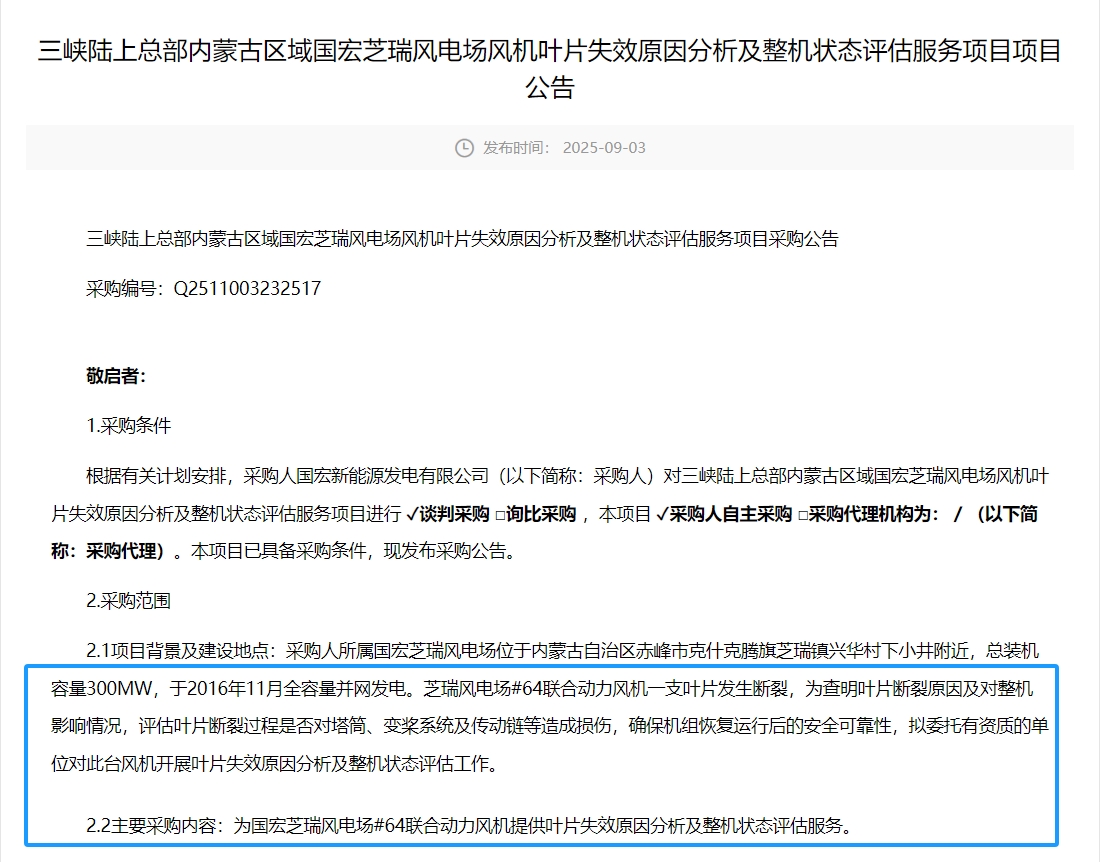Select the 2.采购范围 section heading
The height and width of the screenshot is (862, 1102).
(129, 601)
